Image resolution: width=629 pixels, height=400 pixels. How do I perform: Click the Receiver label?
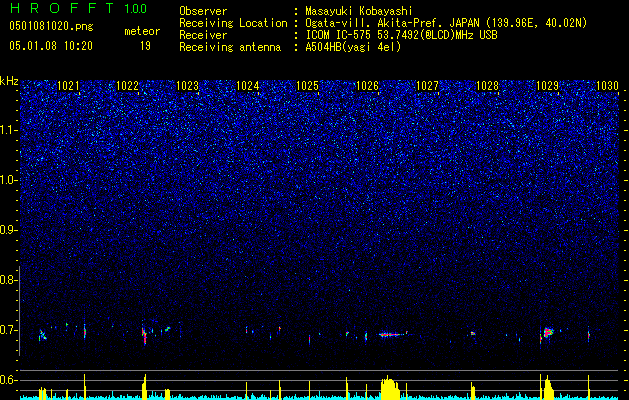pos(203,35)
